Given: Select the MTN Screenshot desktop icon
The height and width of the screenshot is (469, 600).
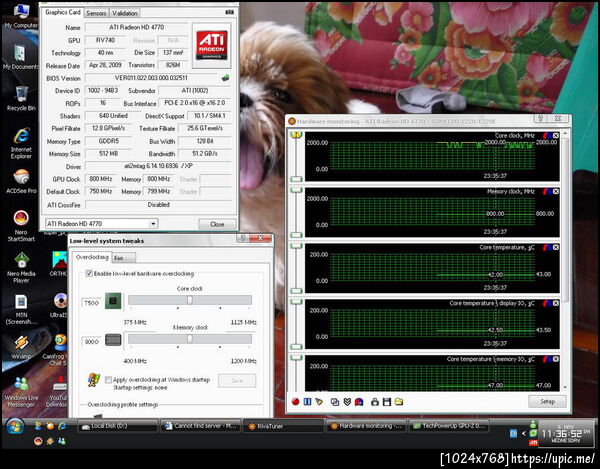Looking at the screenshot, I should click(21, 309).
